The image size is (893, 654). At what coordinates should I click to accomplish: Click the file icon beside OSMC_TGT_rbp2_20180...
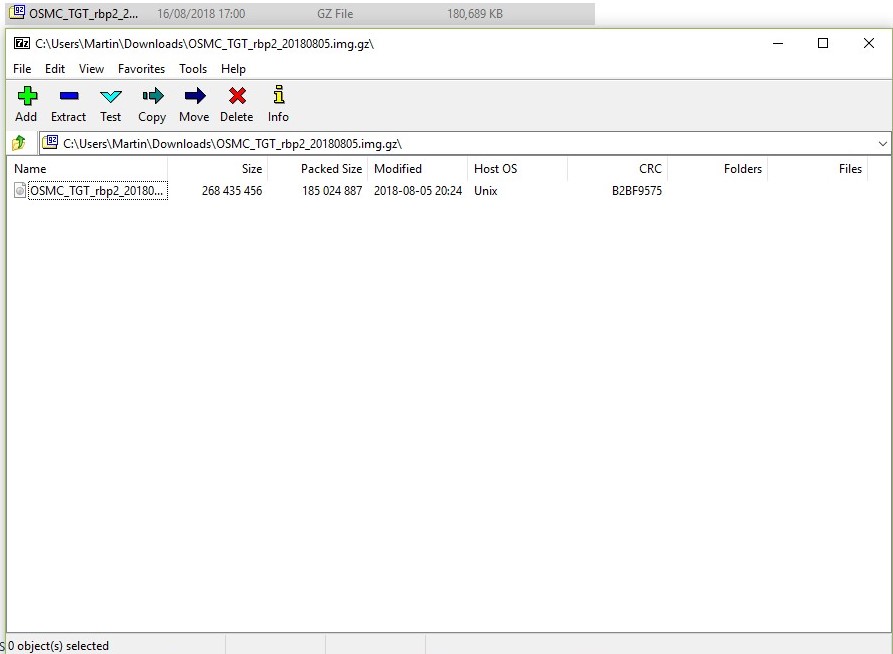click(x=20, y=190)
